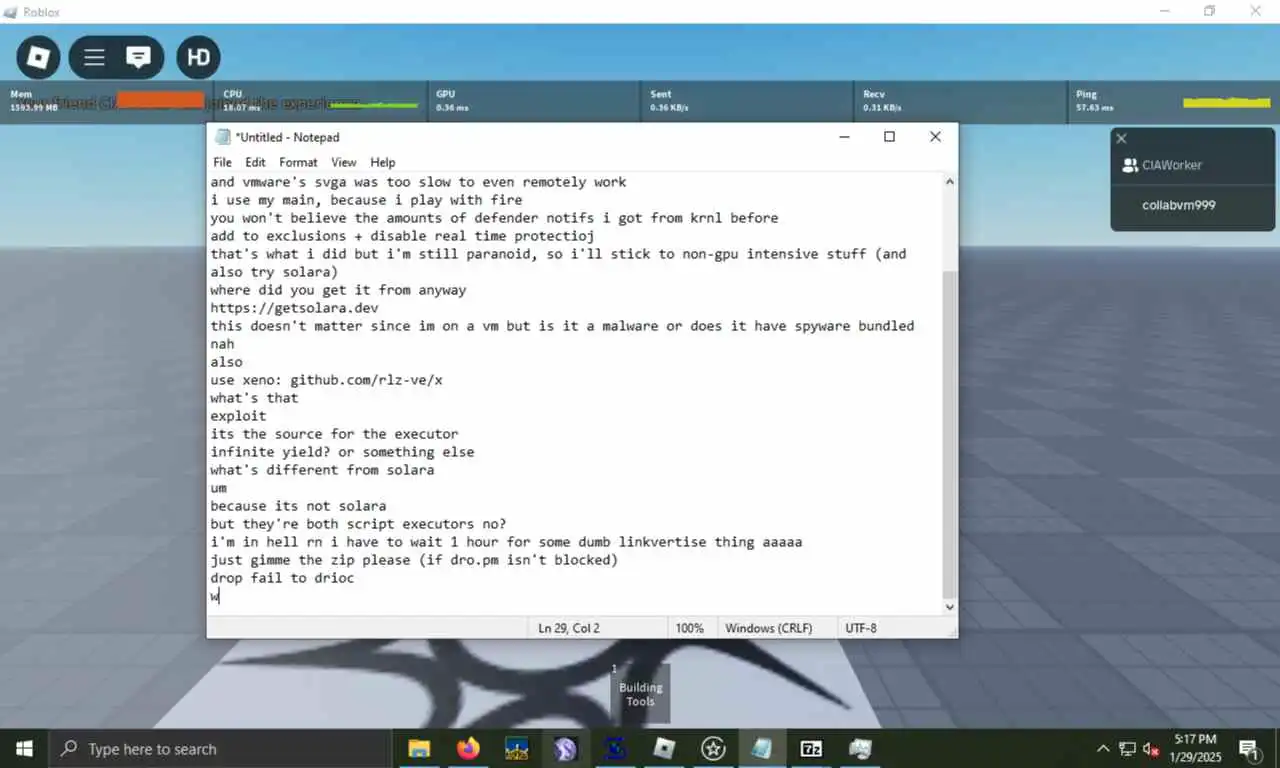Click the network tray icon

click(x=1127, y=748)
